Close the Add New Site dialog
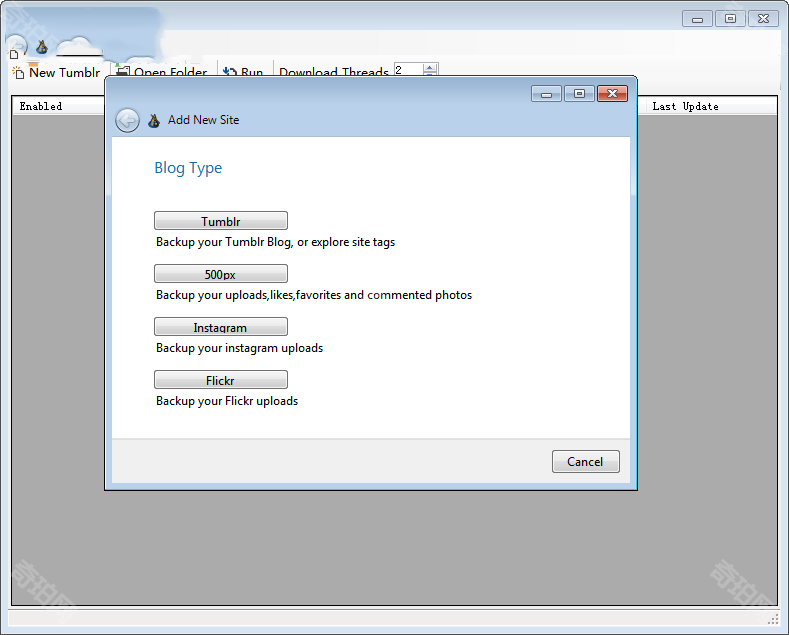Screen dimensions: 789x635 click(612, 94)
